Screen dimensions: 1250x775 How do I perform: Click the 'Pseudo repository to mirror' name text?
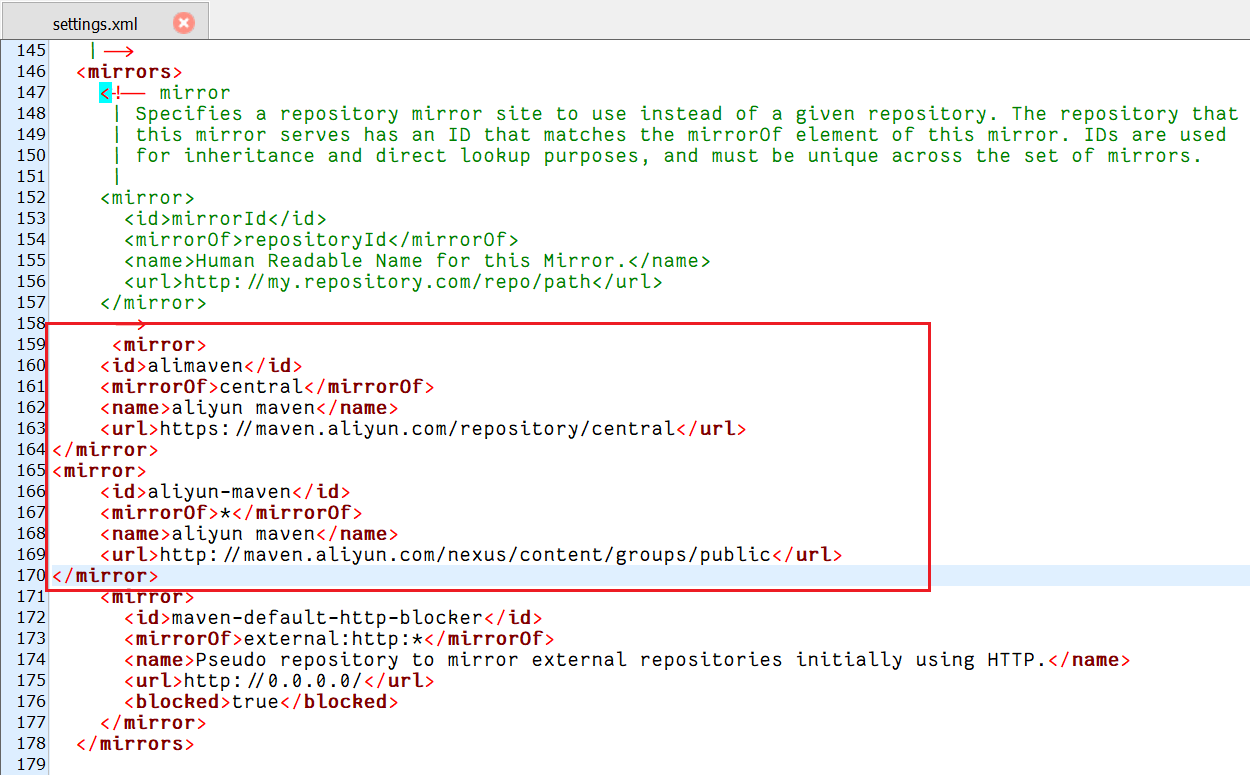[621, 659]
